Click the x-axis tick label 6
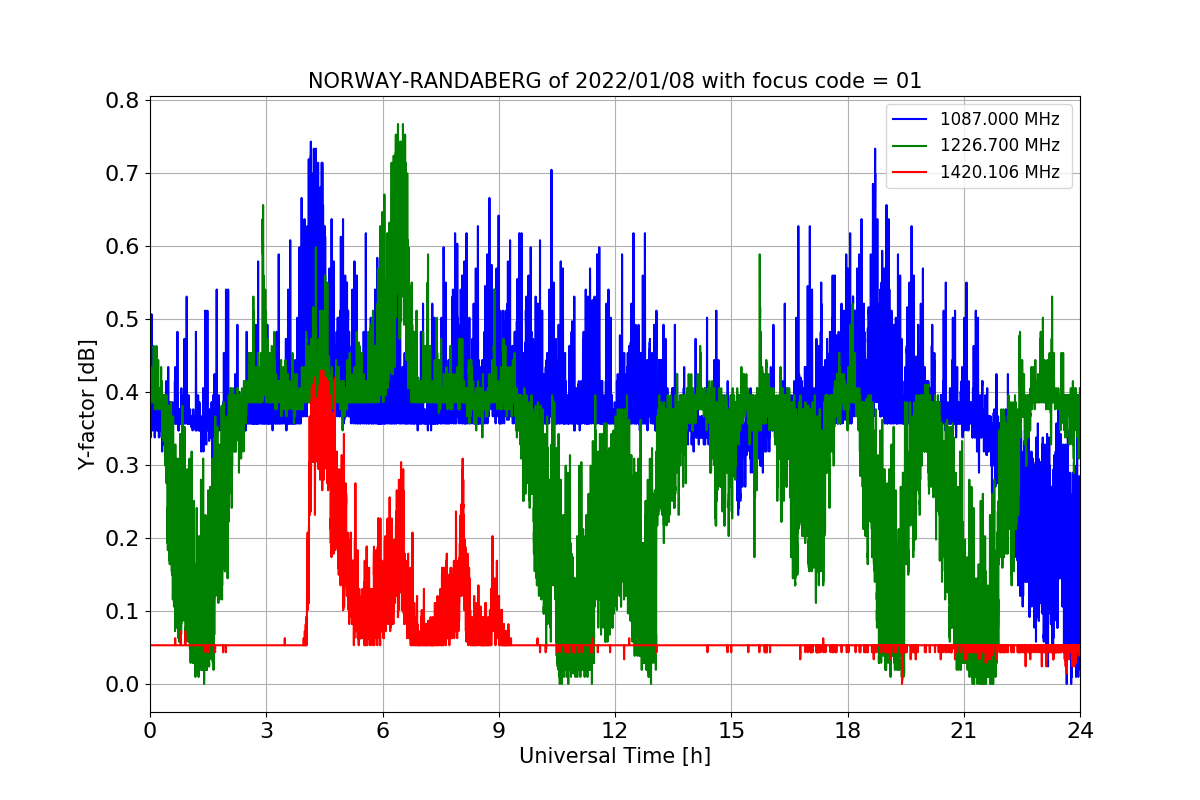This screenshot has width=1200, height=800. point(383,730)
